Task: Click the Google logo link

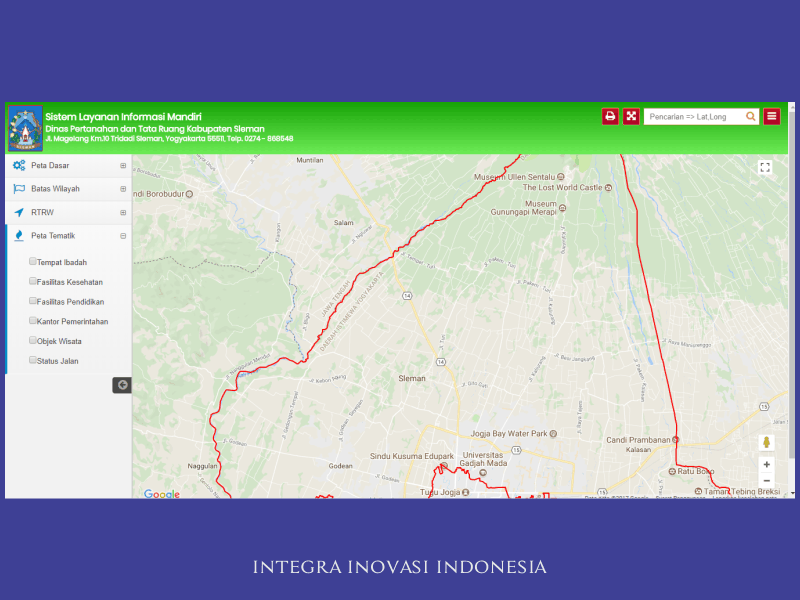Action: coord(161,494)
